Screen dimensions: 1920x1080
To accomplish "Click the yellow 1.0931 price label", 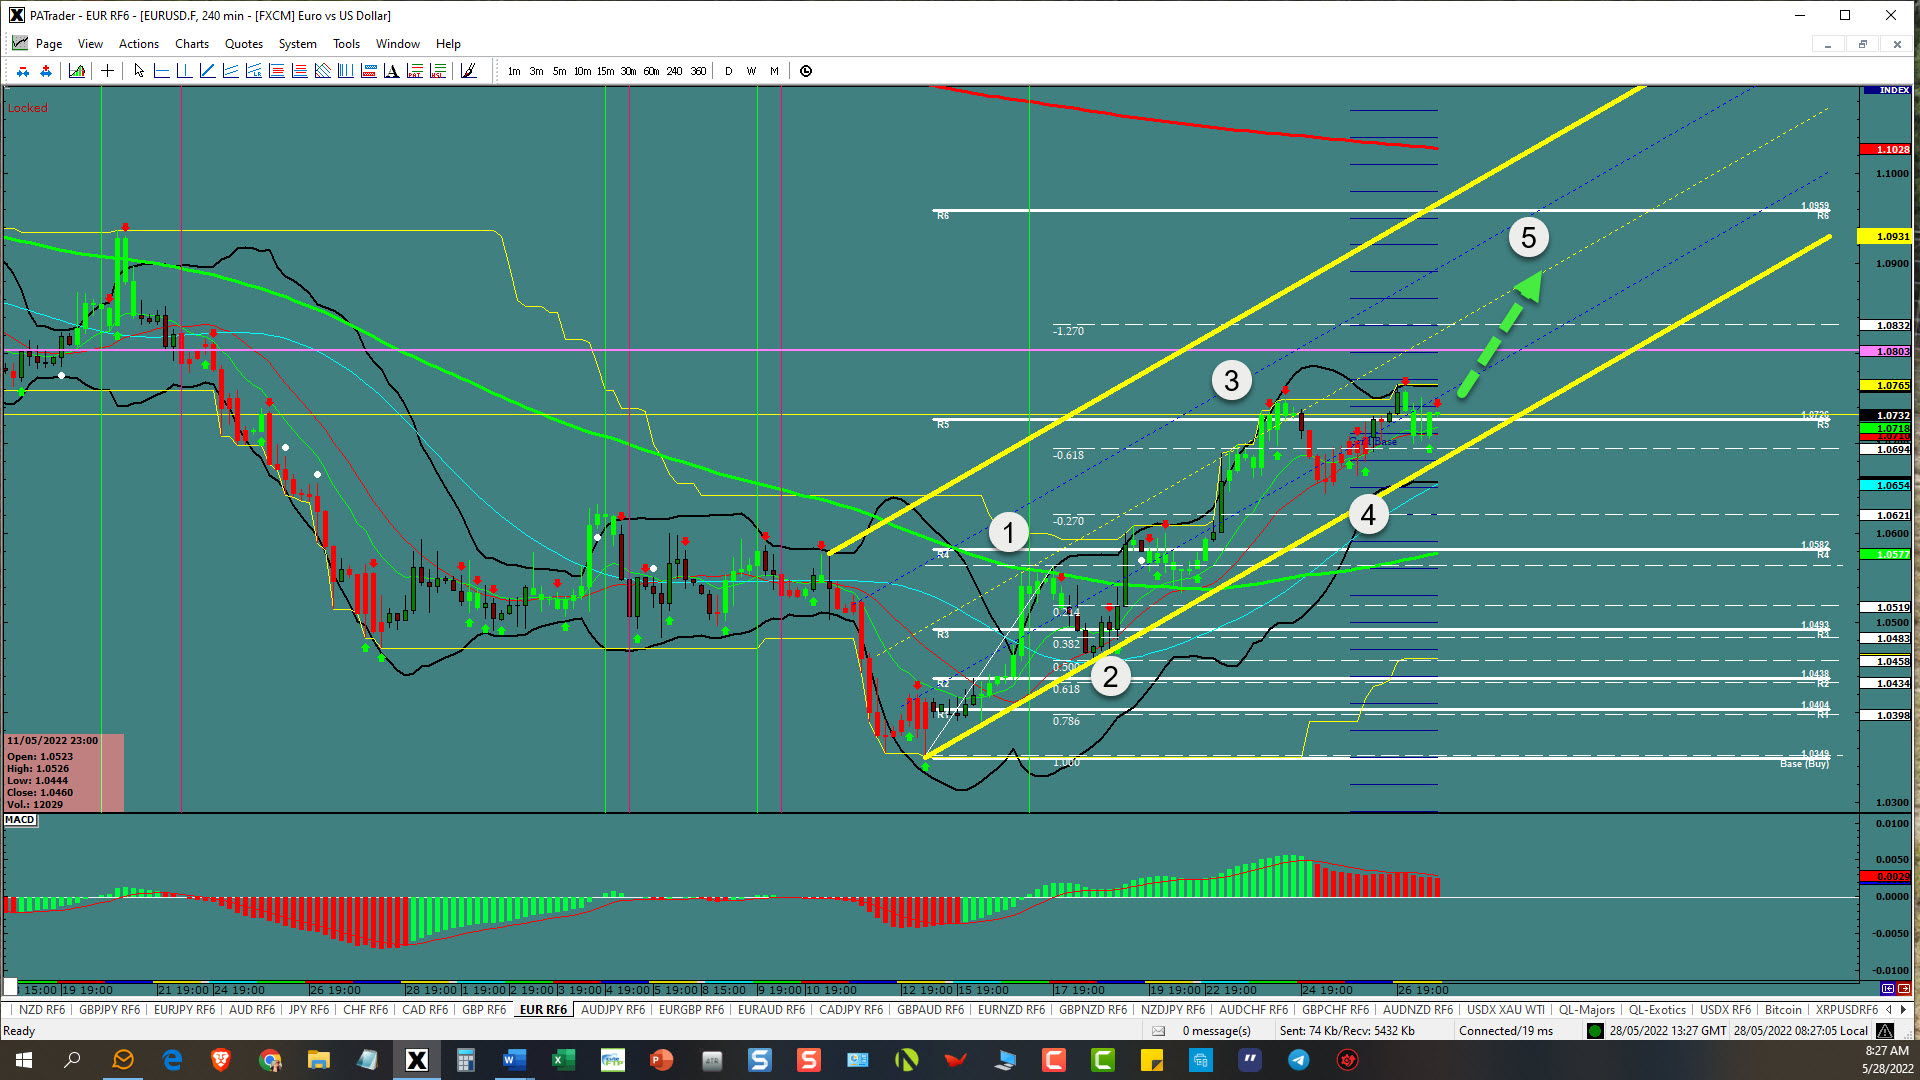I will 1886,237.
